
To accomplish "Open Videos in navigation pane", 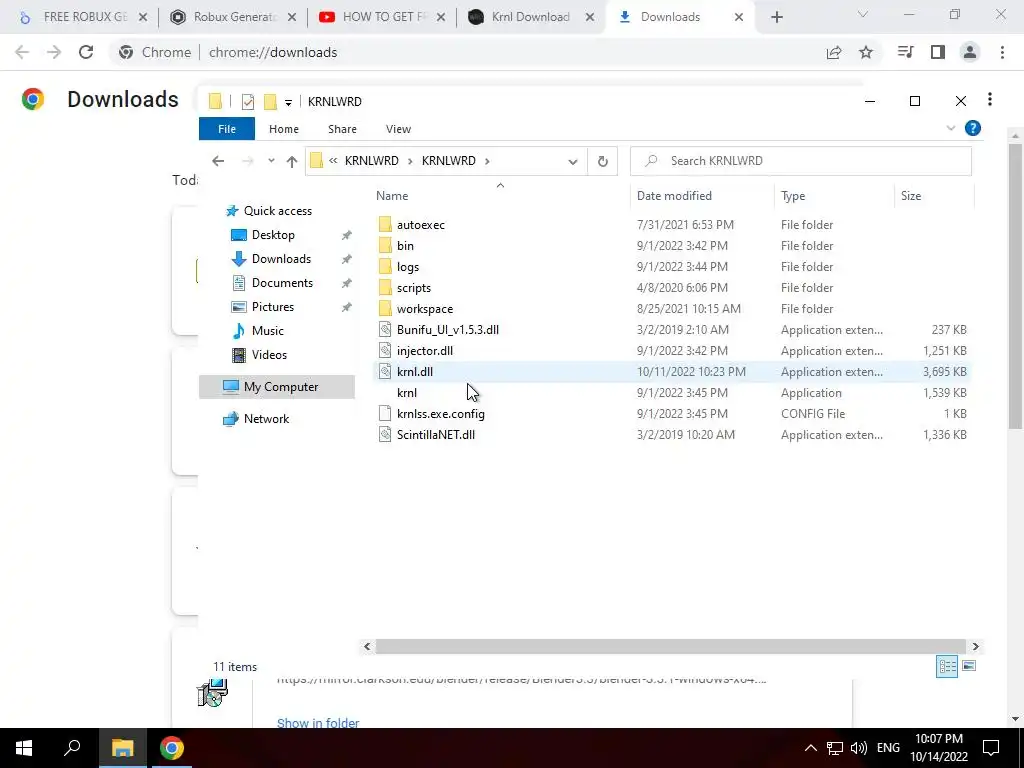I will pos(269,355).
